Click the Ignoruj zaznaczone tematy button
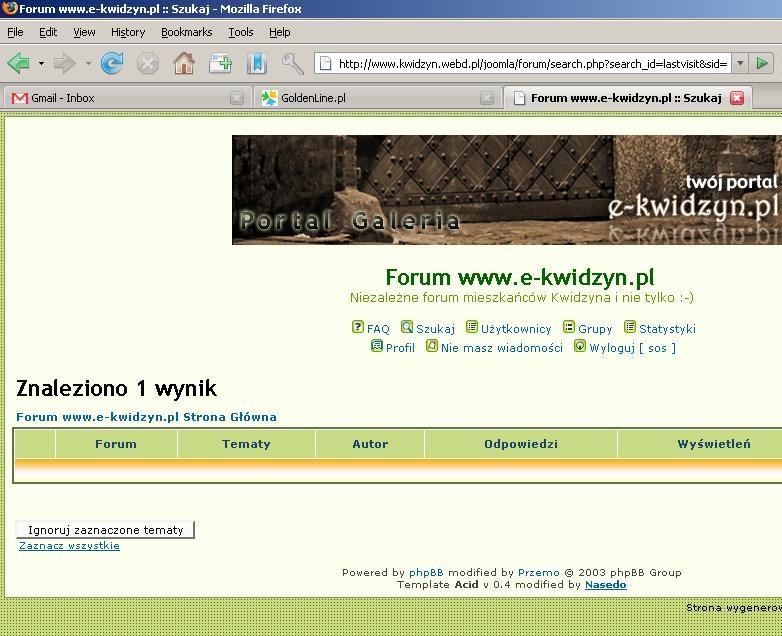Image resolution: width=782 pixels, height=636 pixels. pos(105,530)
